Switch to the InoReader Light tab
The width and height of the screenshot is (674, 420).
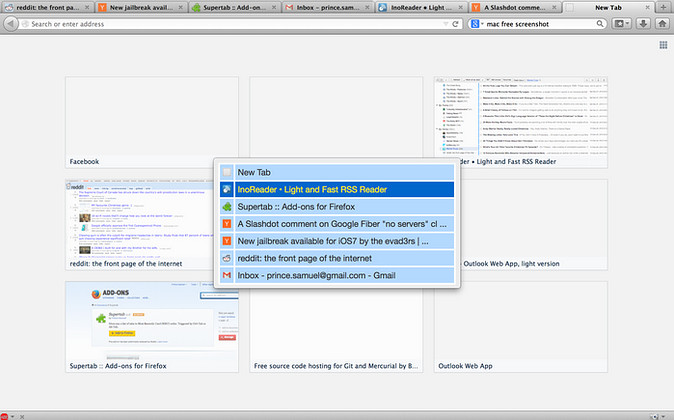tap(422, 7)
